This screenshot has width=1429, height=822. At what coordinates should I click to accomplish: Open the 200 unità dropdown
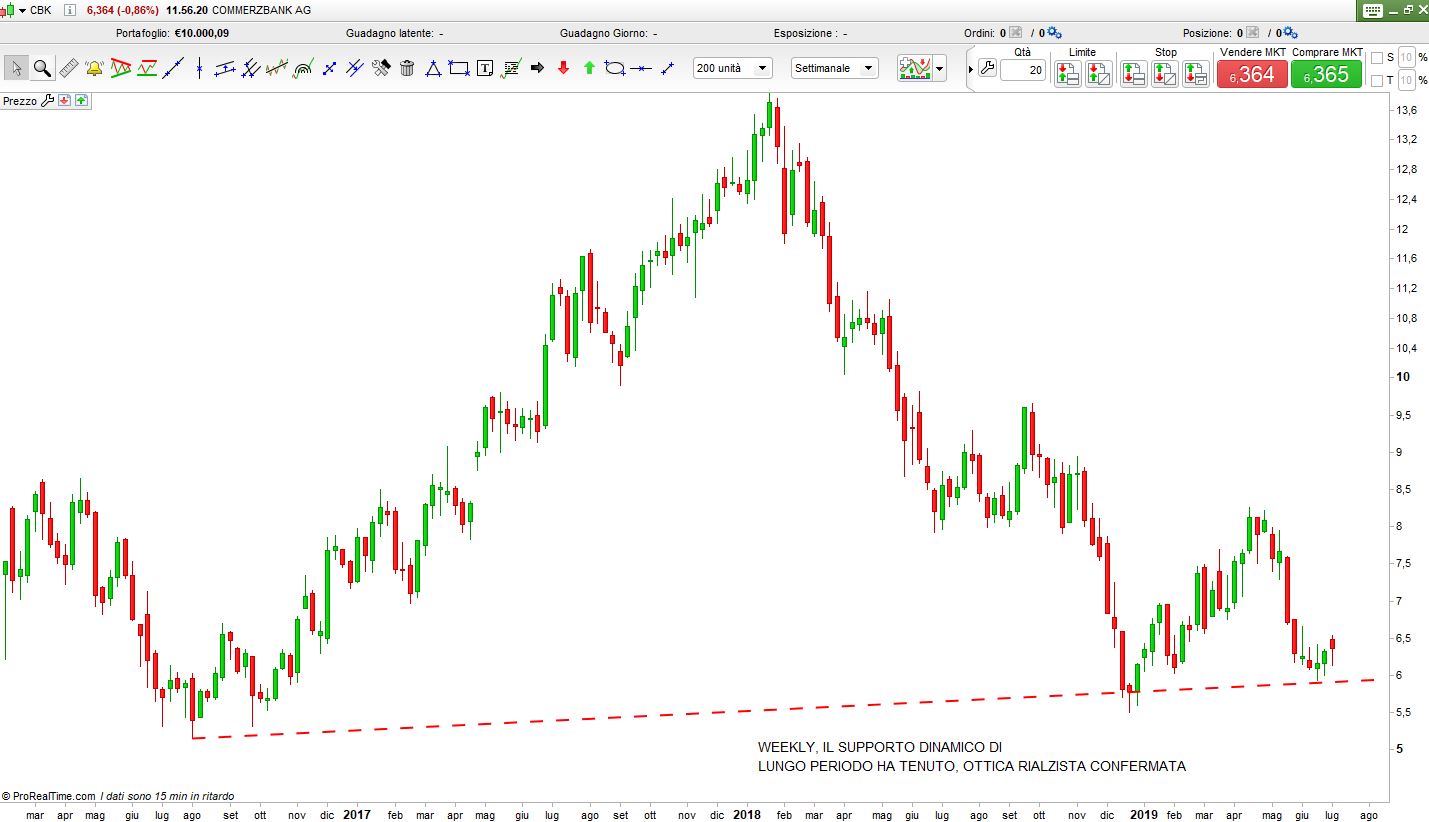[x=733, y=68]
